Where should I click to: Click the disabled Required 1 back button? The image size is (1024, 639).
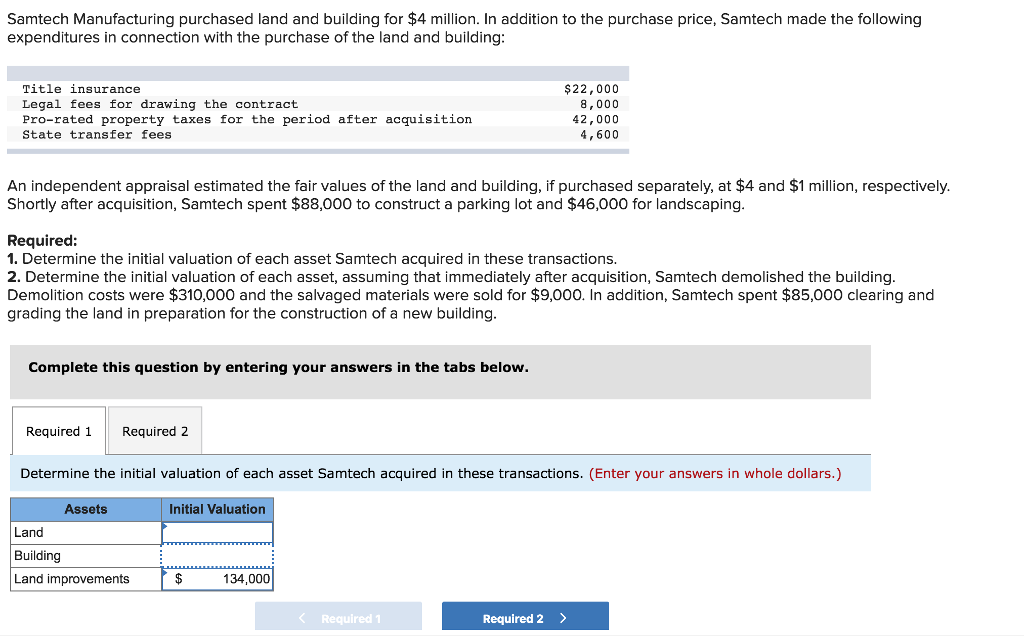pos(338,616)
